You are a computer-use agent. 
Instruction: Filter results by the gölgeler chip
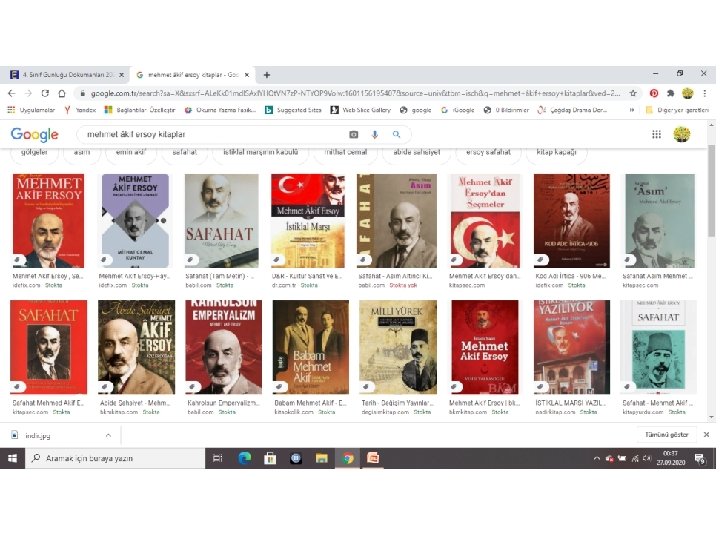point(34,152)
